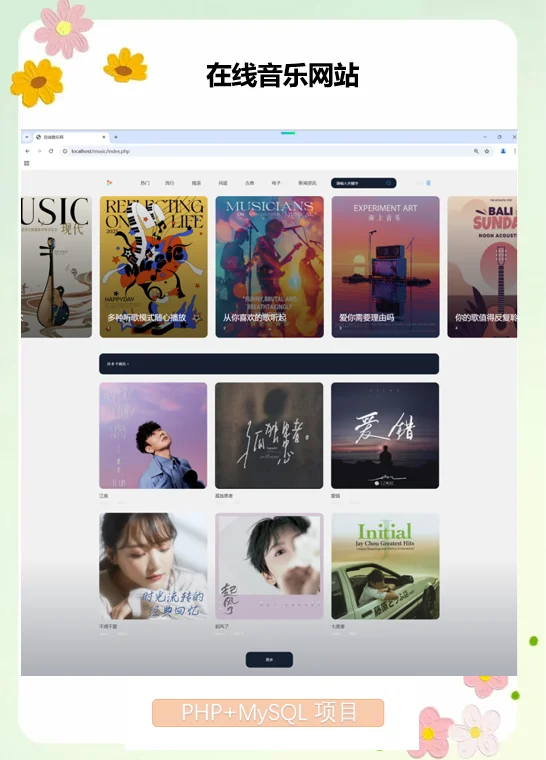The image size is (546, 760).
Task: Open the 爱错 album cover
Action: (x=385, y=435)
